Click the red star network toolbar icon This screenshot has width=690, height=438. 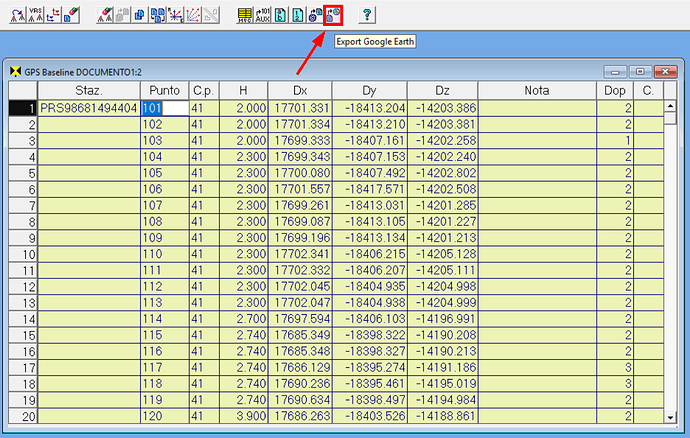(x=178, y=14)
